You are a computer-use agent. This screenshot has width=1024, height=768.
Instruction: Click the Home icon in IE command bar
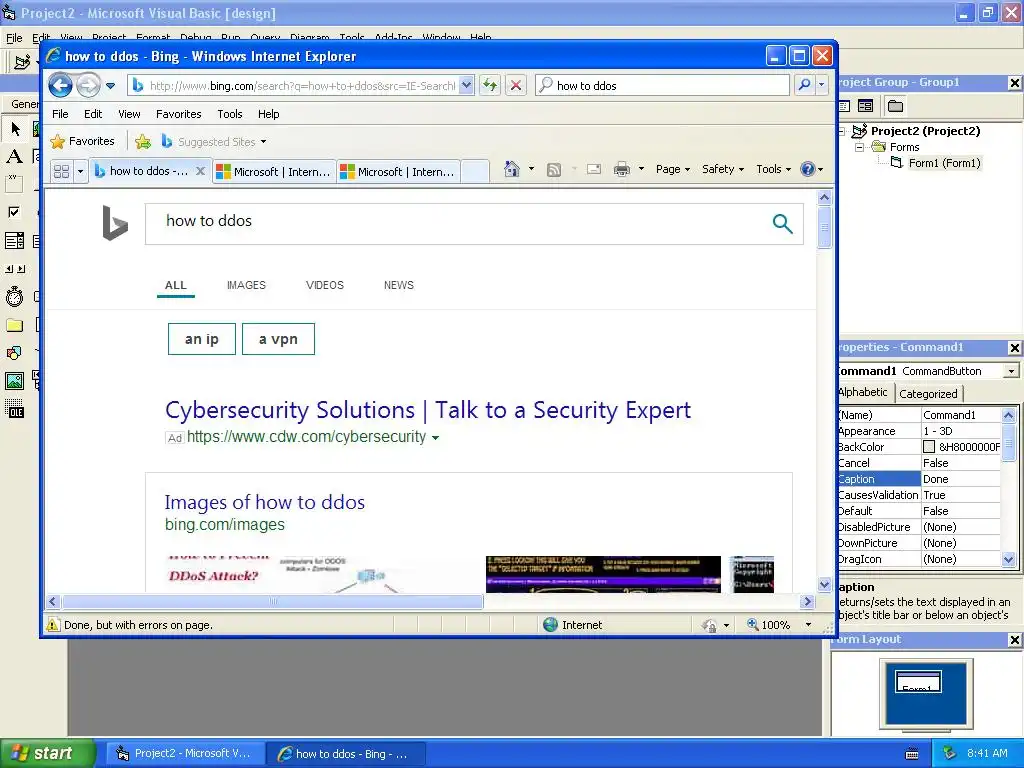pyautogui.click(x=511, y=169)
